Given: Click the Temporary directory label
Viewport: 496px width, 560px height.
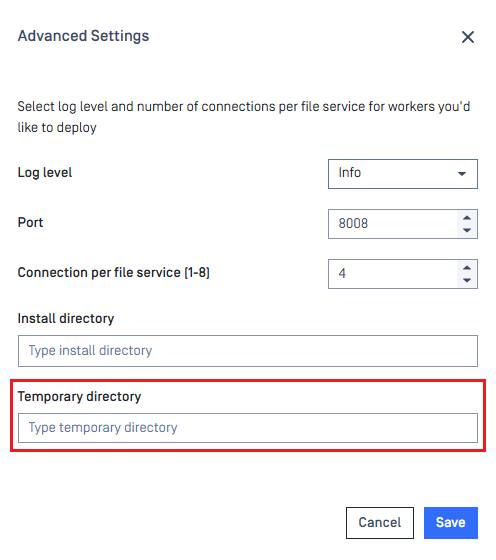Looking at the screenshot, I should pyautogui.click(x=79, y=396).
